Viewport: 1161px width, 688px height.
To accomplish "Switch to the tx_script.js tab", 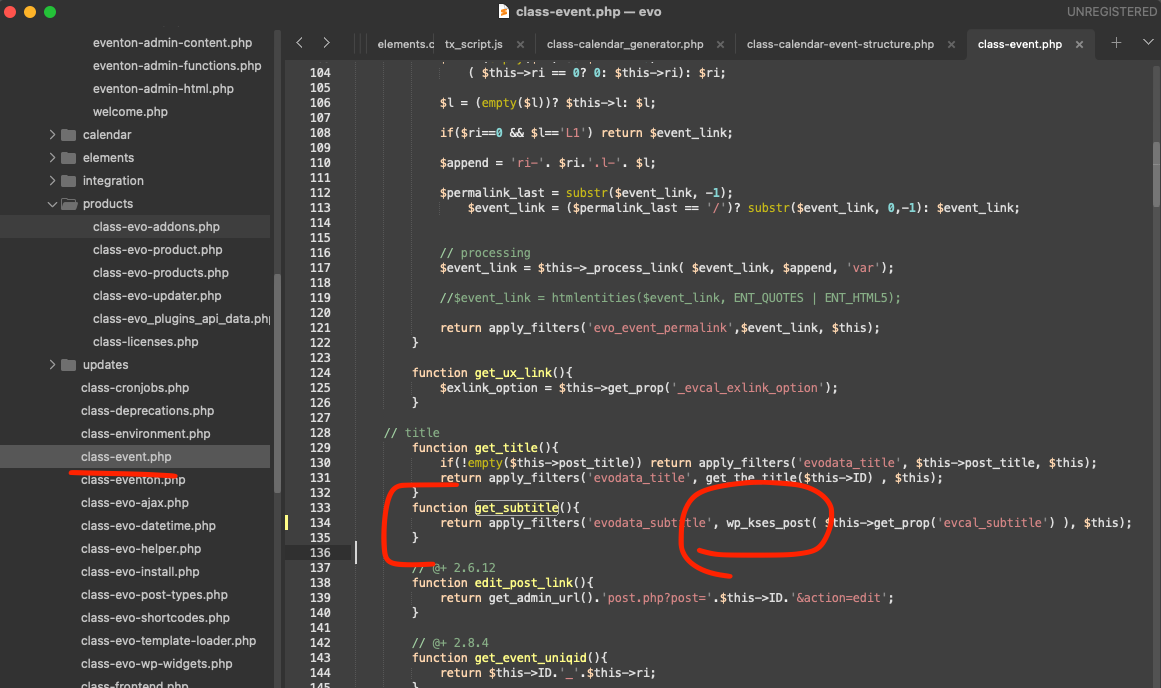I will point(474,44).
